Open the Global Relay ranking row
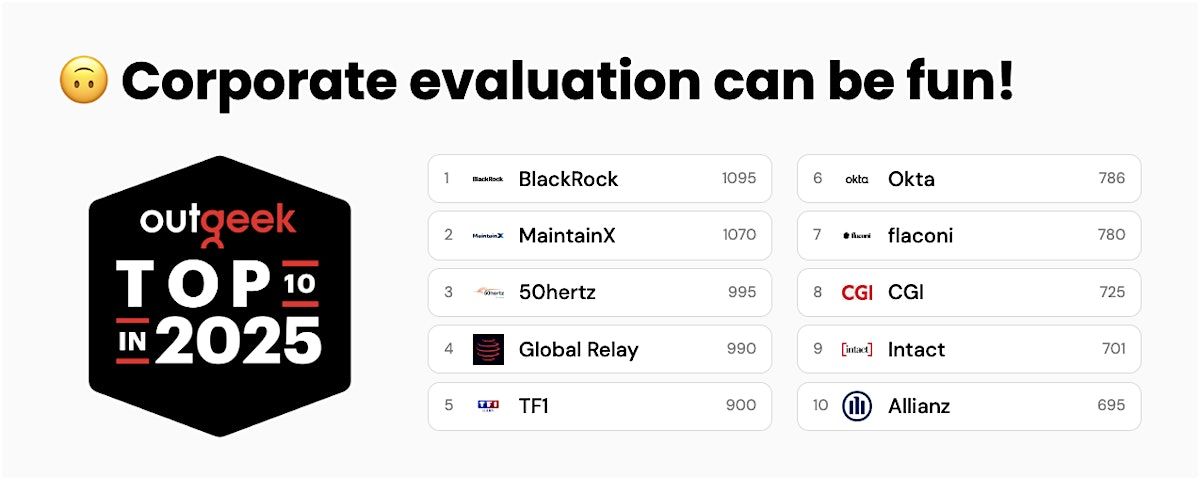This screenshot has width=1200, height=480. coord(600,349)
